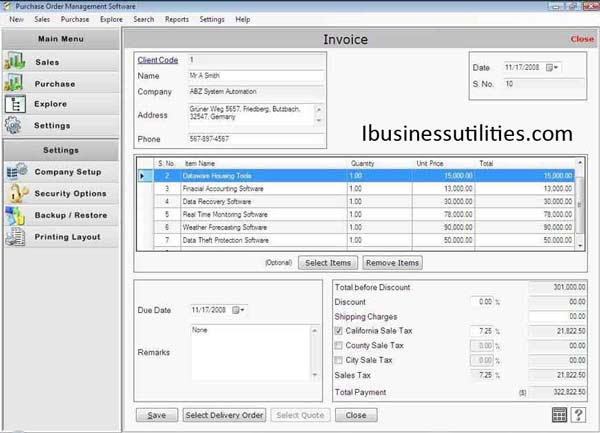
Task: Click the Printing Layout document icon
Action: pos(15,236)
